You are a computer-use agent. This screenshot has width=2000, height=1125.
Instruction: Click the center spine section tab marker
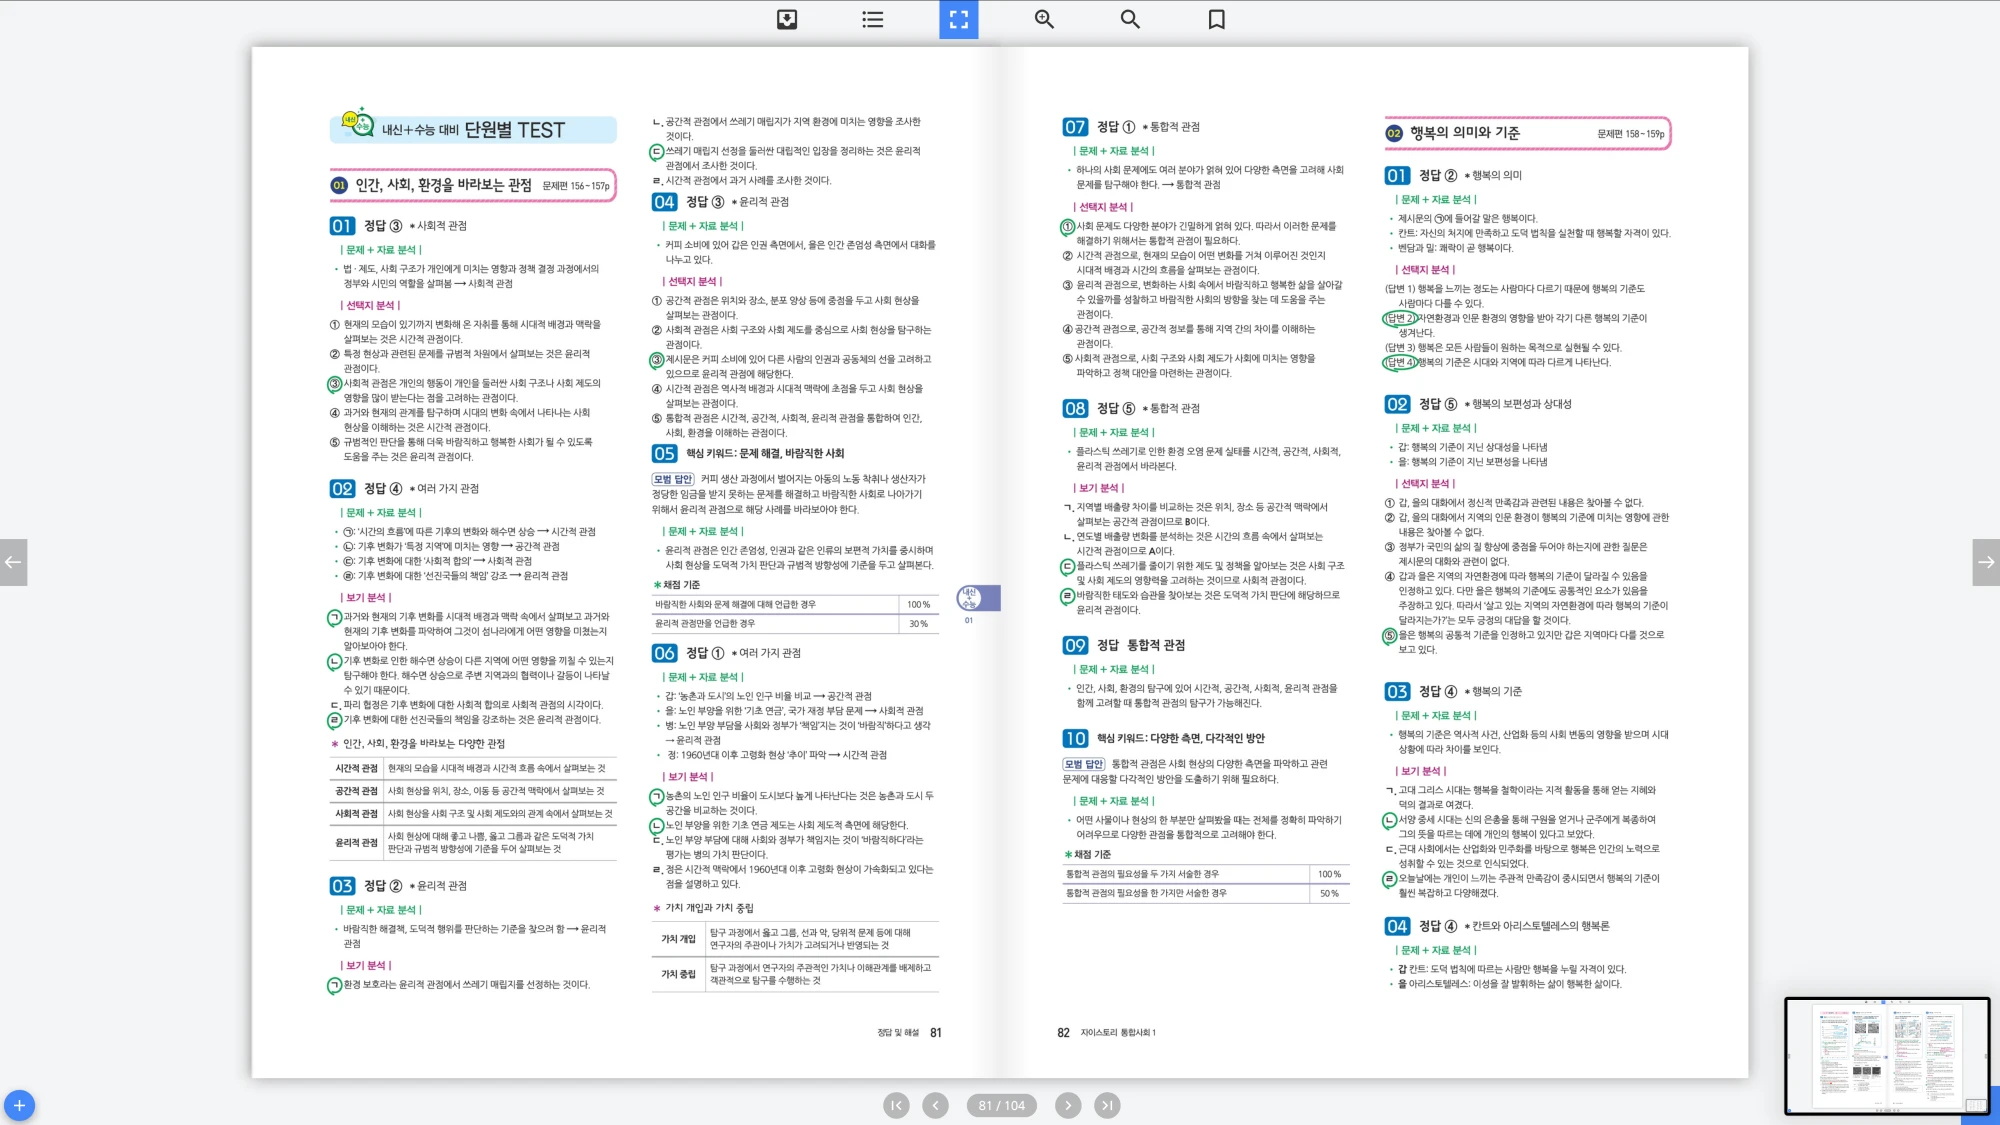click(977, 598)
